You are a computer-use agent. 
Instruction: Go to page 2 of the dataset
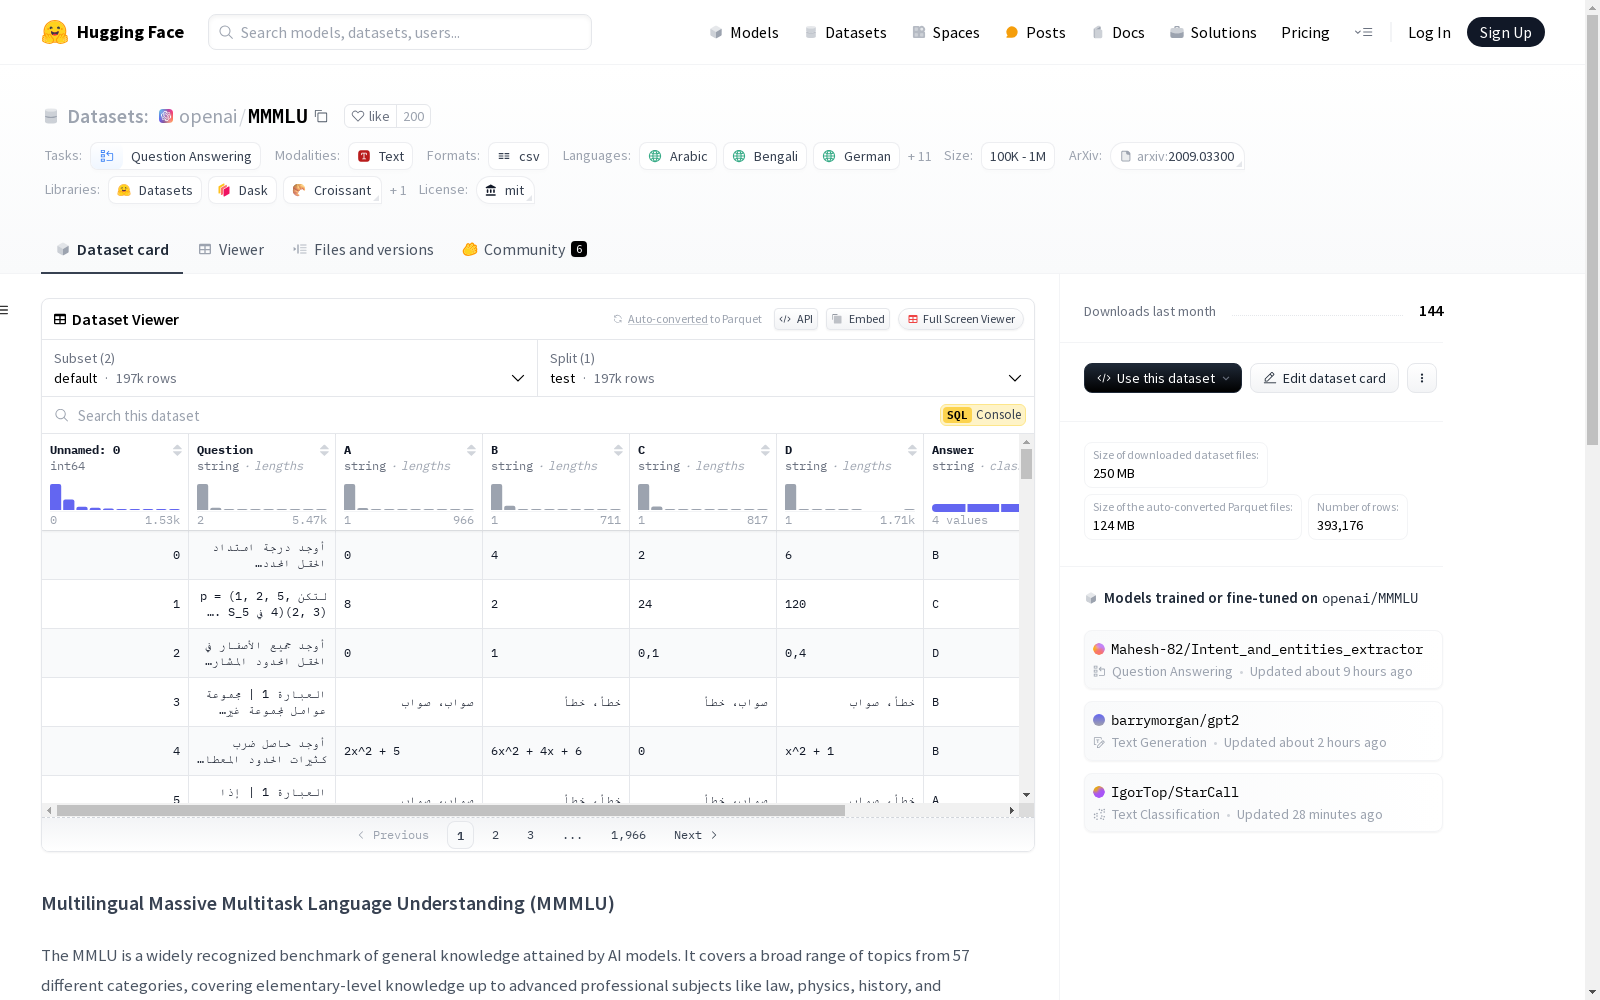[x=495, y=835]
